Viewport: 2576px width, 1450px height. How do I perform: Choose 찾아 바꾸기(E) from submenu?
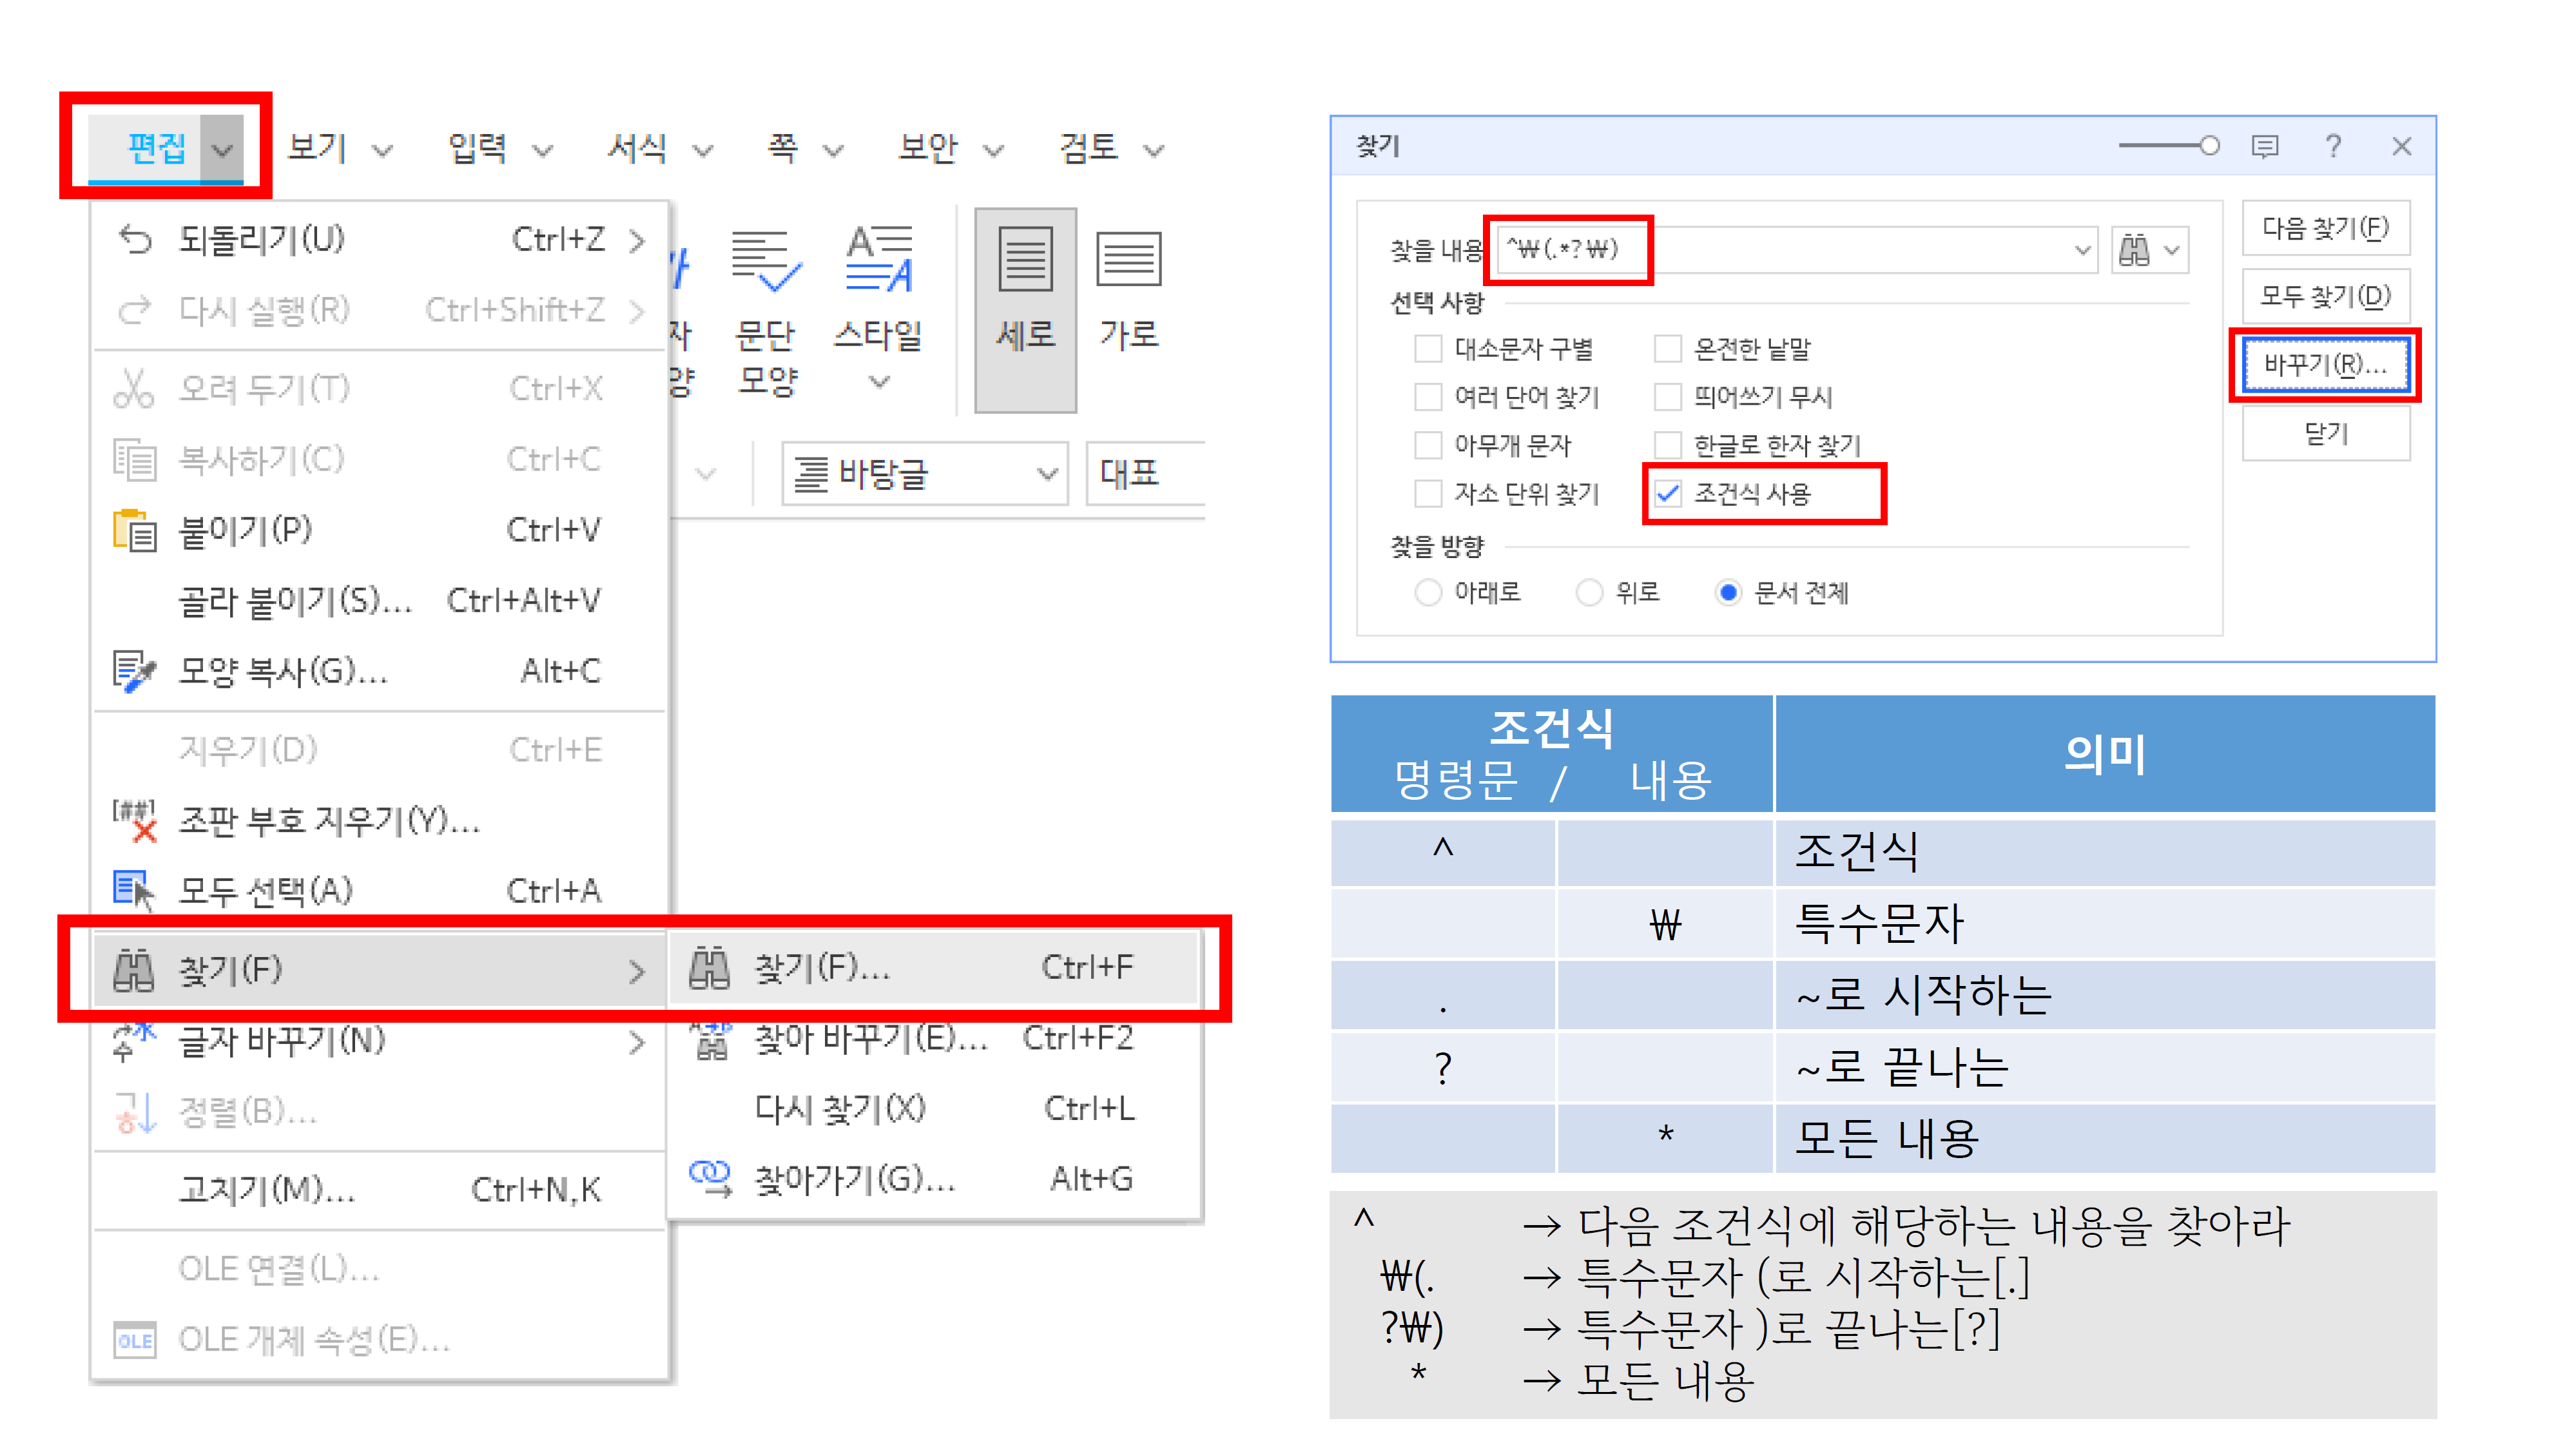(870, 1039)
